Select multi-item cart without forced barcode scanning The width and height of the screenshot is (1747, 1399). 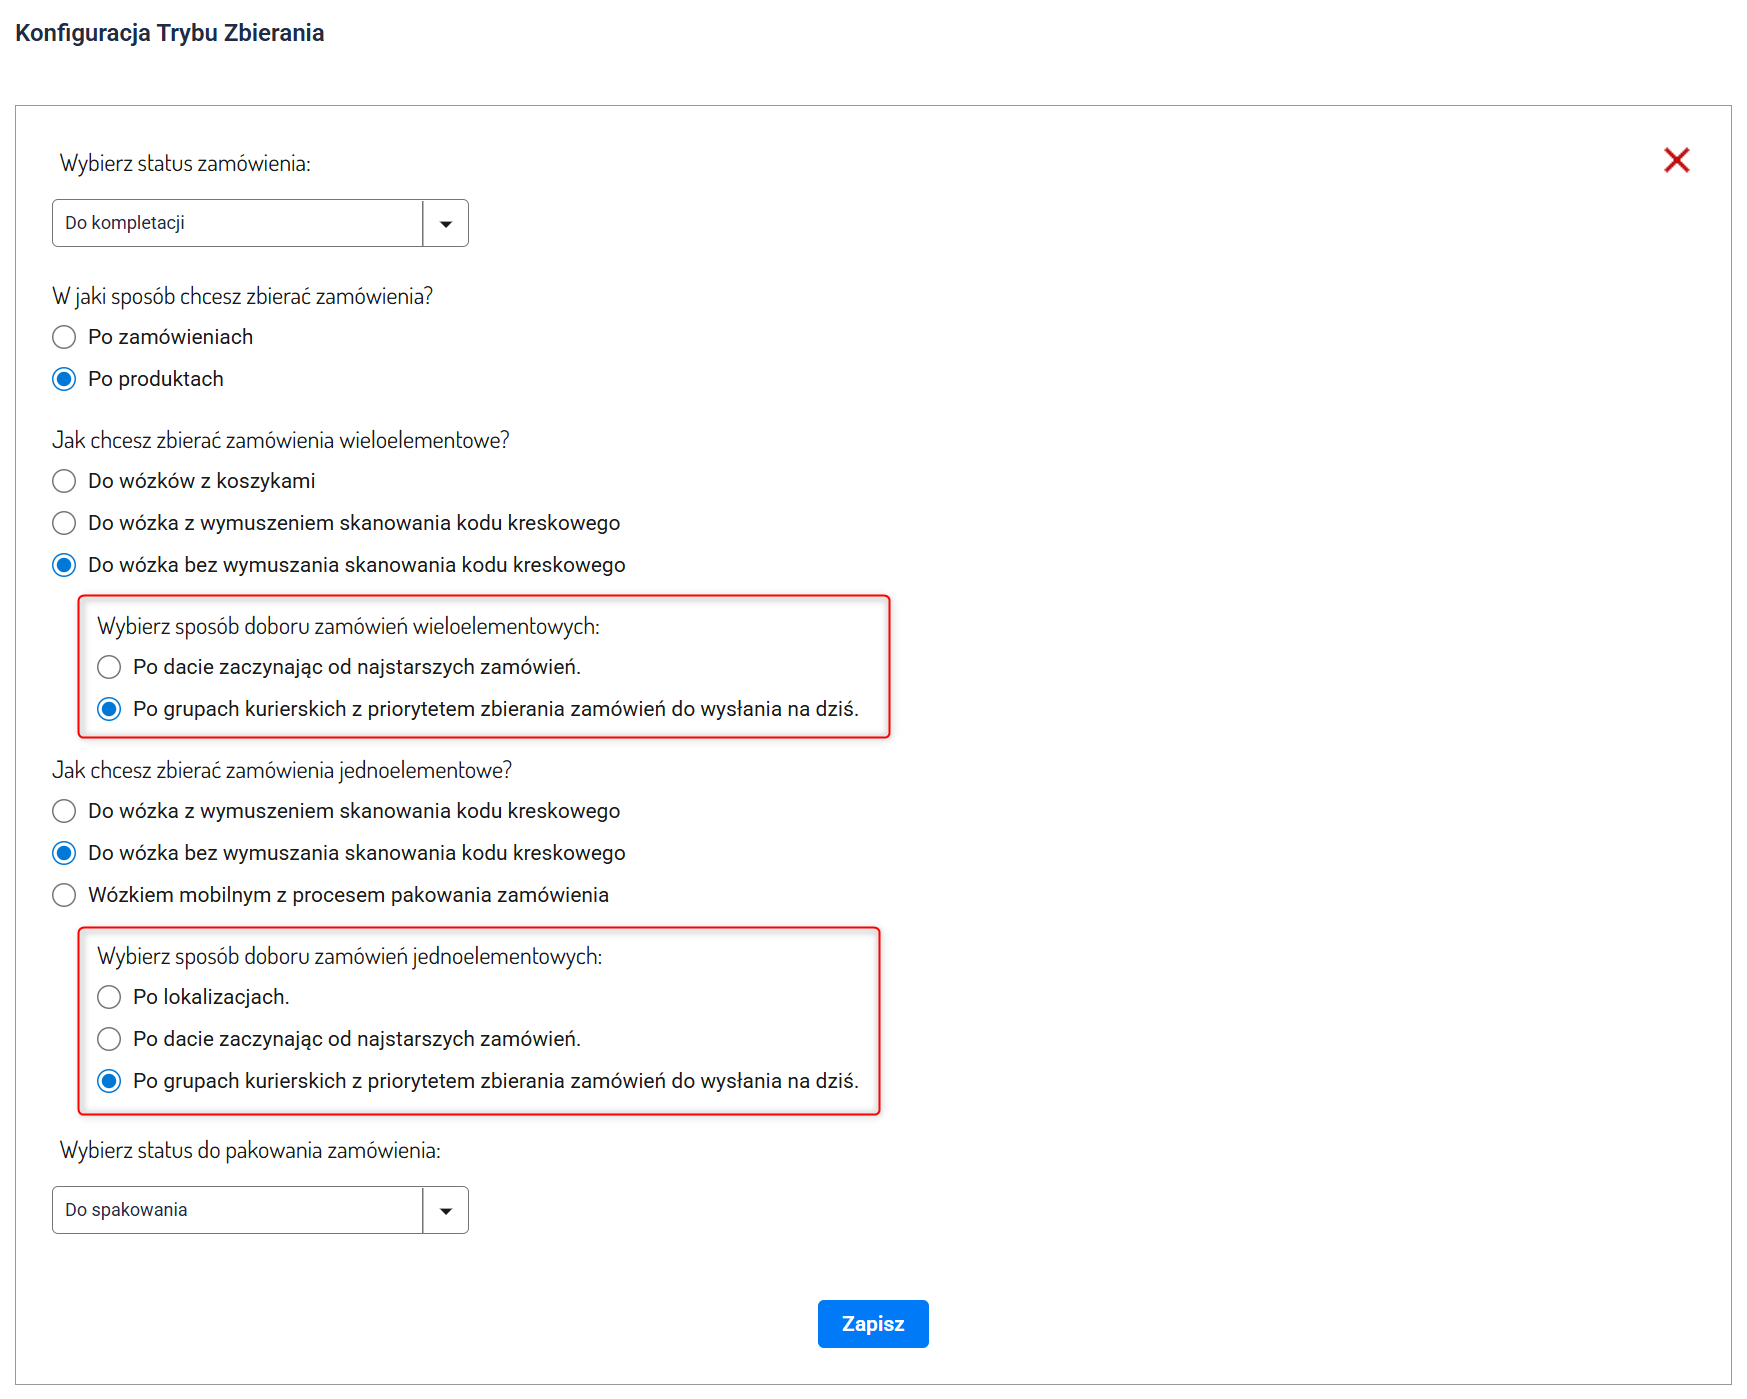(x=64, y=565)
